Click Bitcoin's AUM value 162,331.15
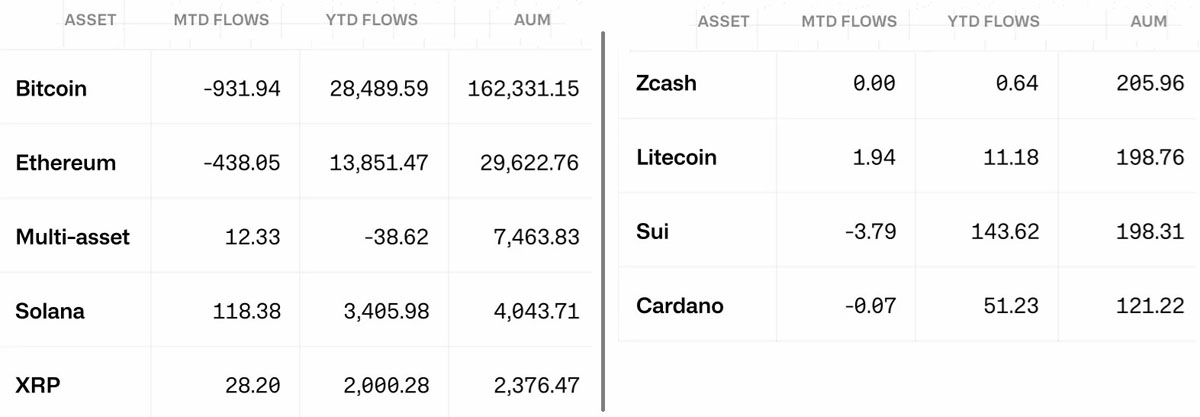 (x=523, y=89)
